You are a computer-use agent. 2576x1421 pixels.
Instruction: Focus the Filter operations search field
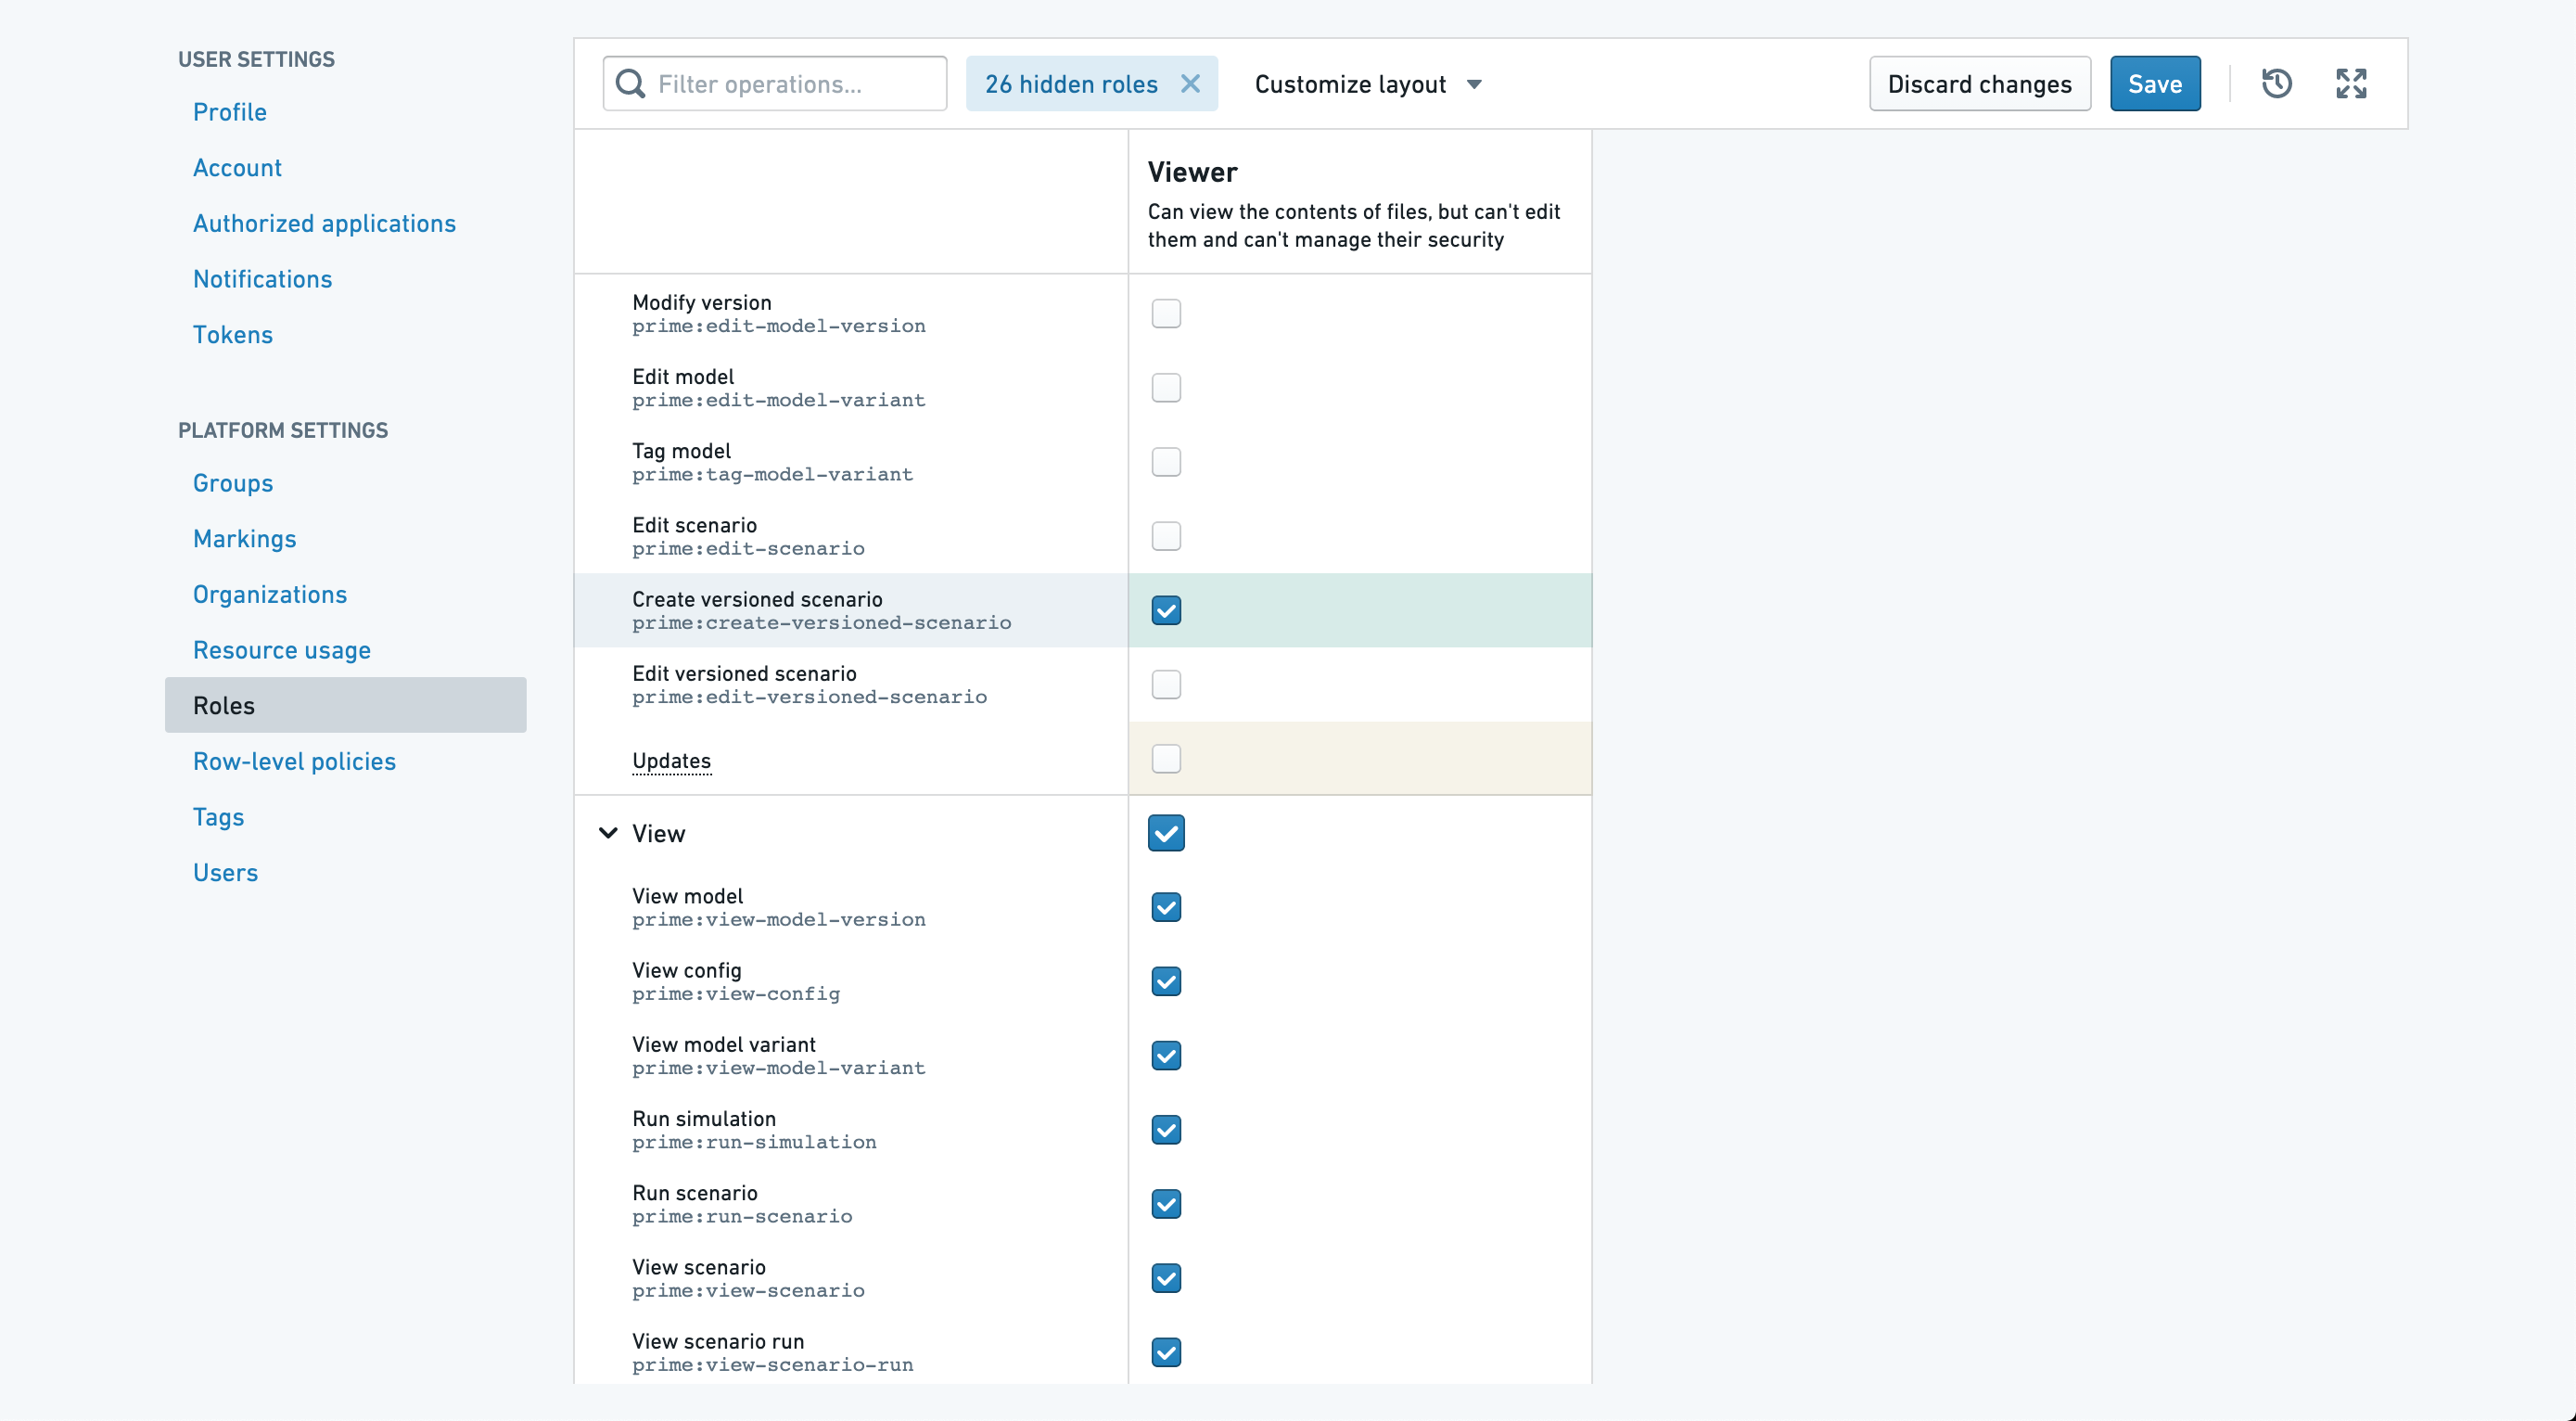click(775, 84)
